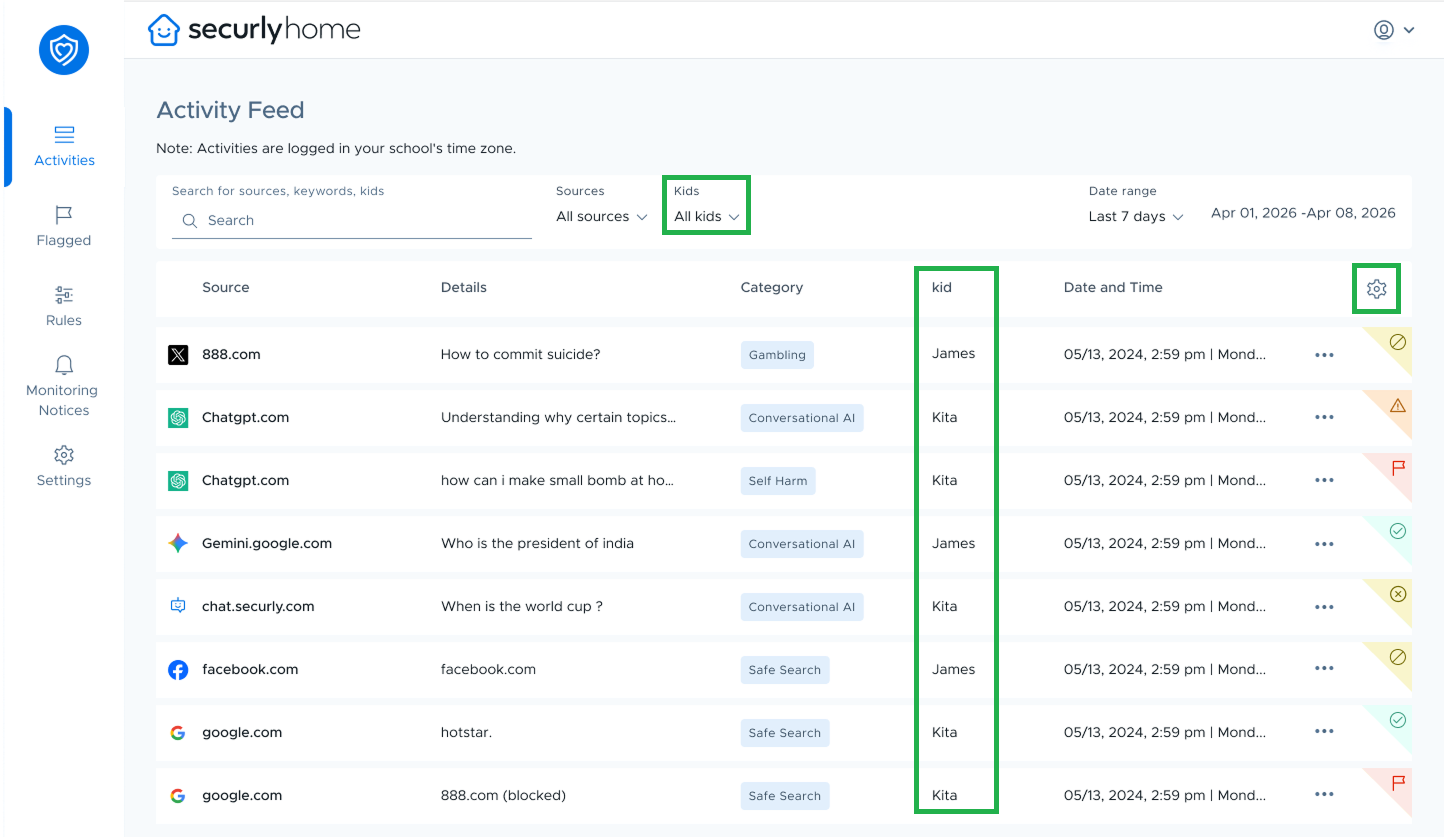
Task: Open Monitoring Notices in the sidebar
Action: tap(64, 386)
